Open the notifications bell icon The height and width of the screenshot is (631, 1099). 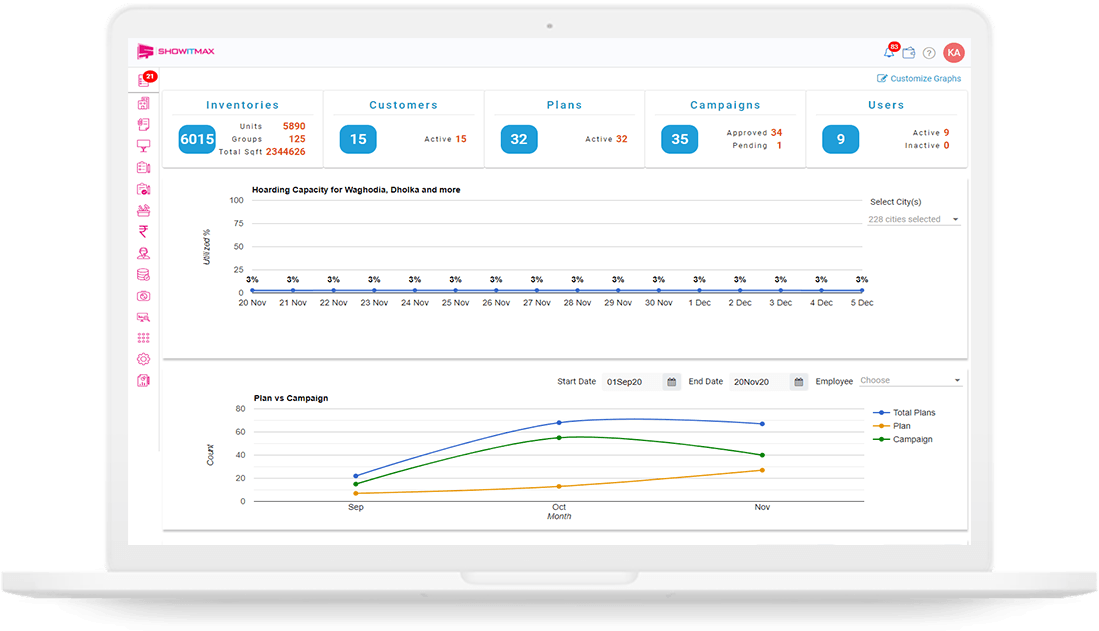(889, 53)
